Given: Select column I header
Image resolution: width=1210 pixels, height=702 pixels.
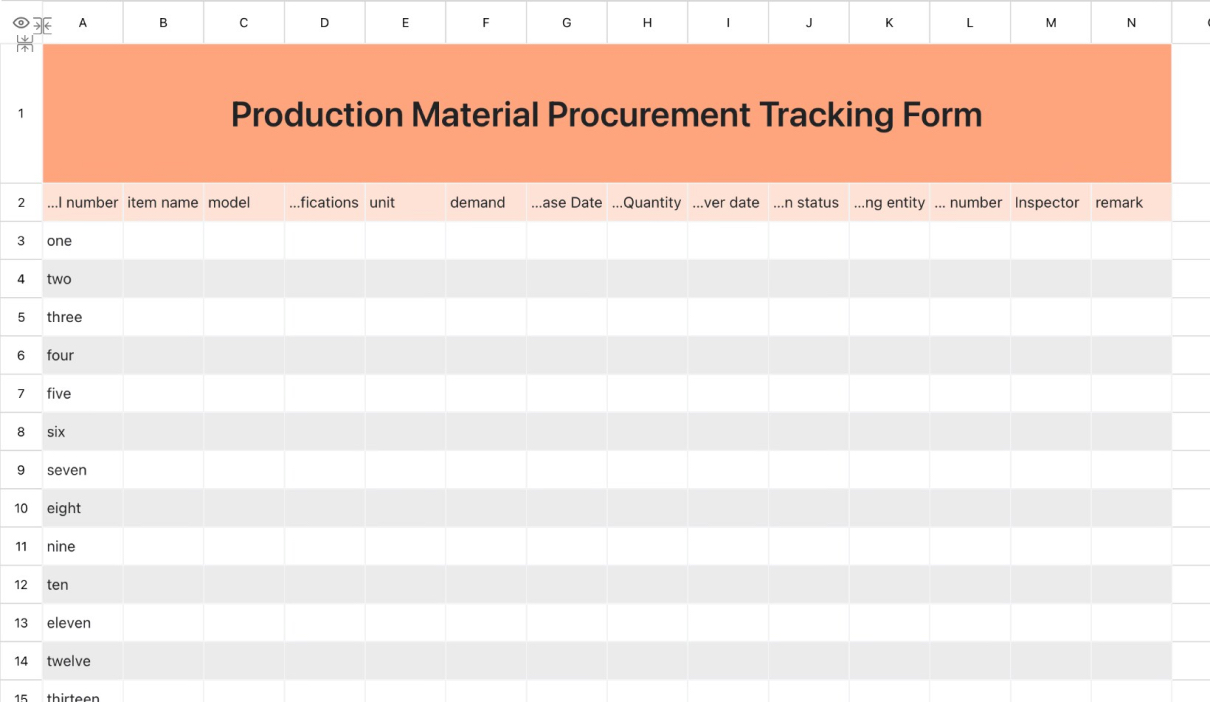Looking at the screenshot, I should (728, 22).
